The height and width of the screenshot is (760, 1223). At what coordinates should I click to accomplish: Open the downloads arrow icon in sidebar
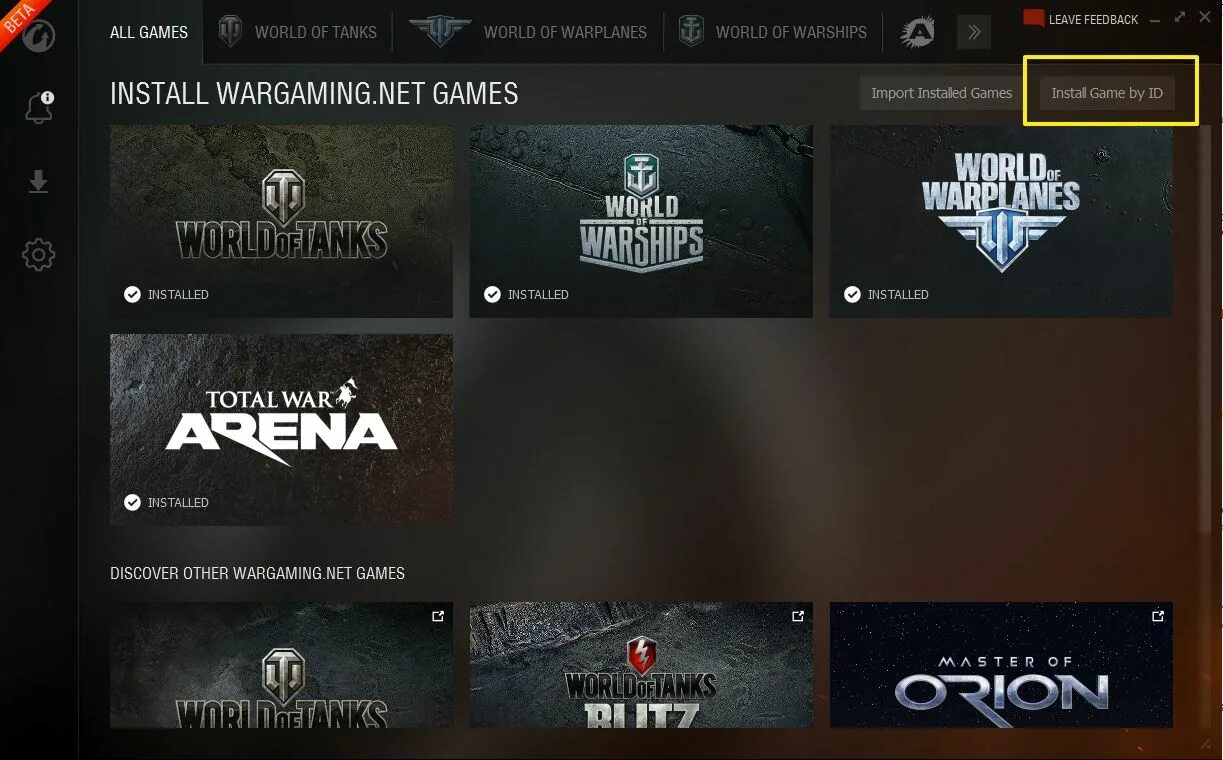coord(38,182)
